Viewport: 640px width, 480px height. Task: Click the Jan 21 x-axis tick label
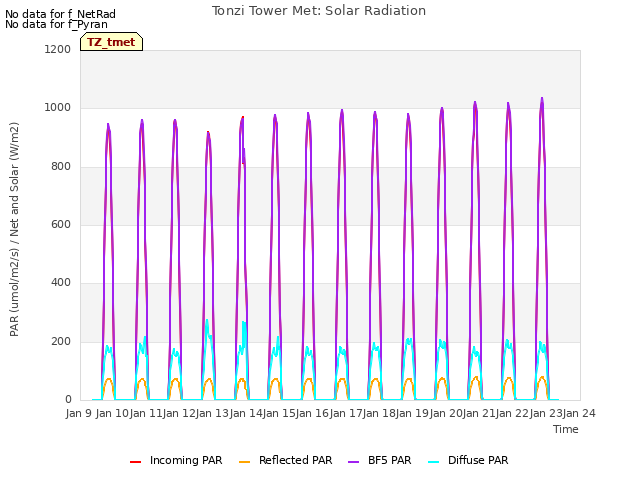[479, 413]
